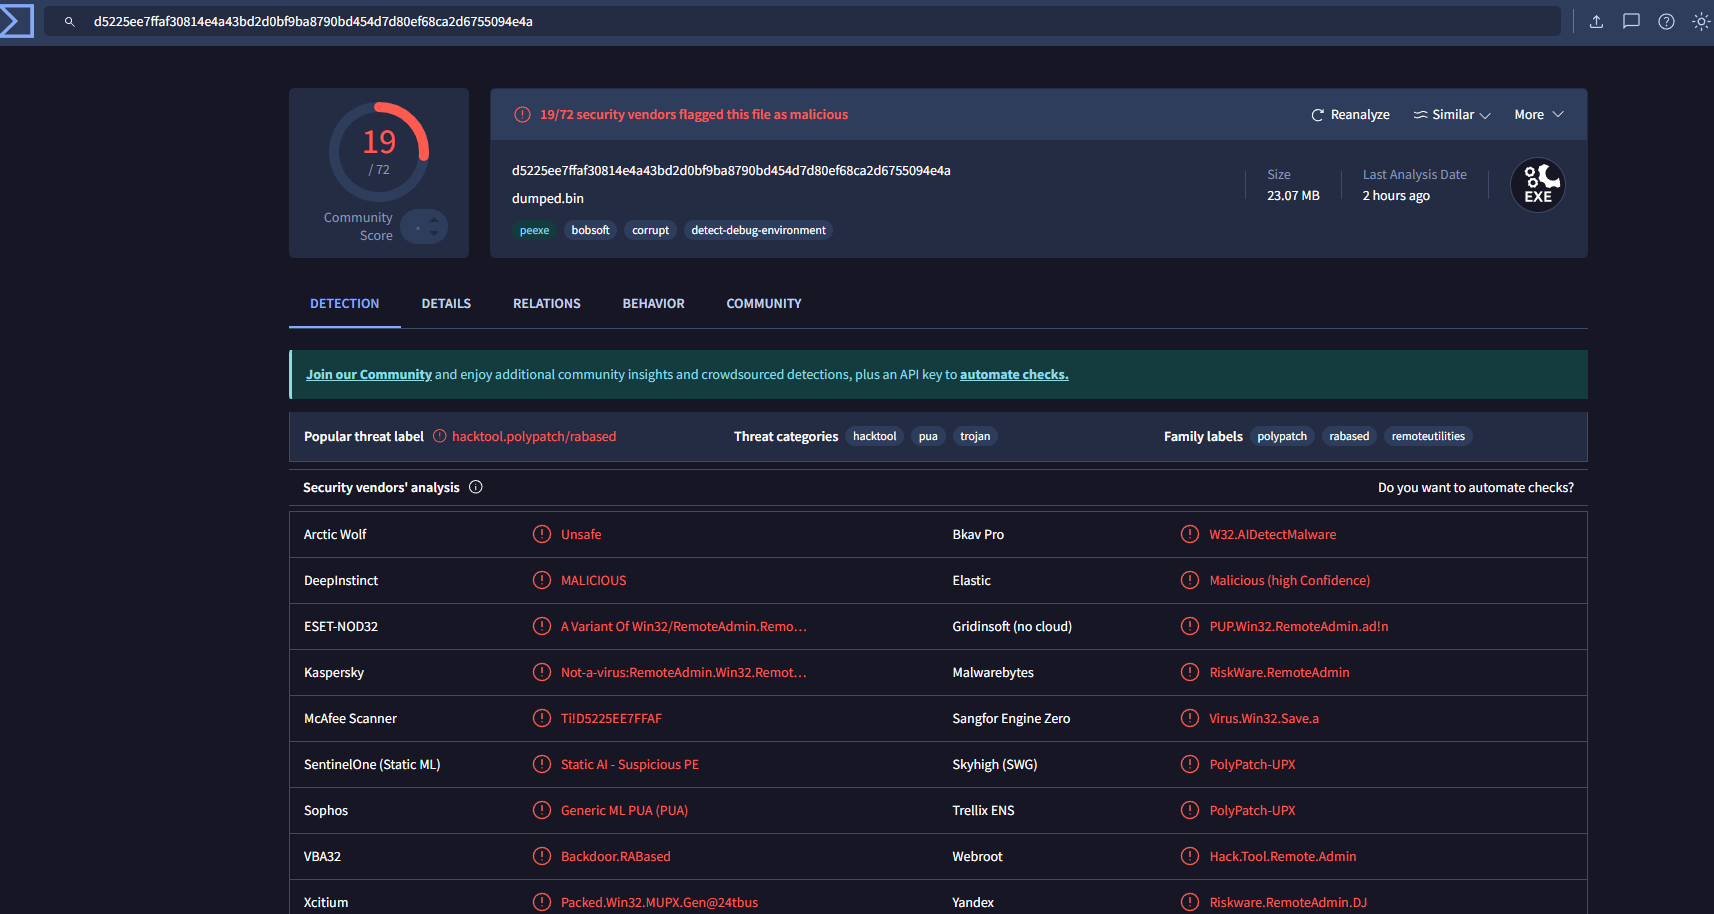Open the DETAILS tab
This screenshot has height=914, width=1714.
446,304
